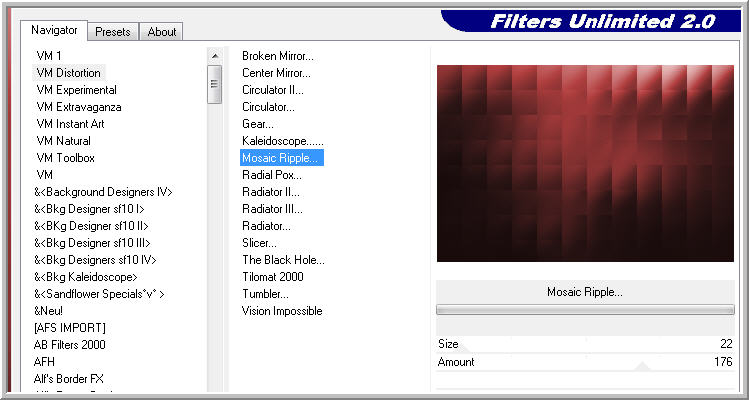Apply The Black Hole filter entry
Image resolution: width=749 pixels, height=400 pixels.
point(281,260)
